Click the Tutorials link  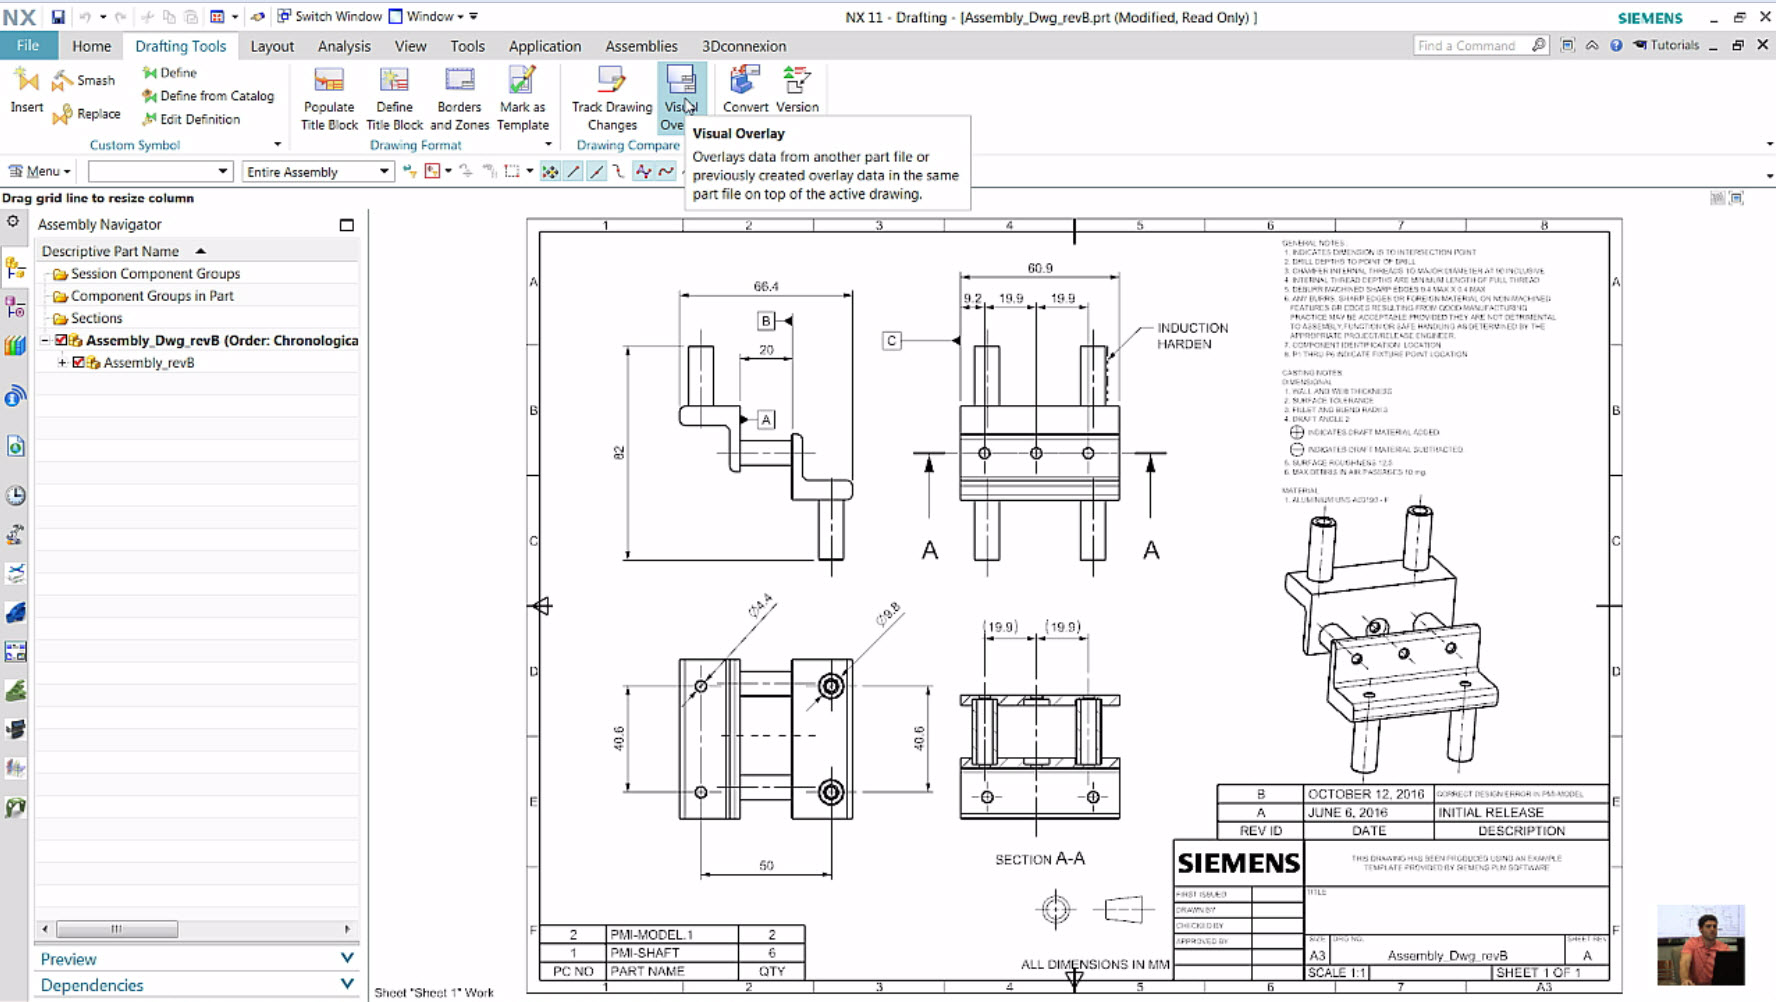(x=1671, y=45)
